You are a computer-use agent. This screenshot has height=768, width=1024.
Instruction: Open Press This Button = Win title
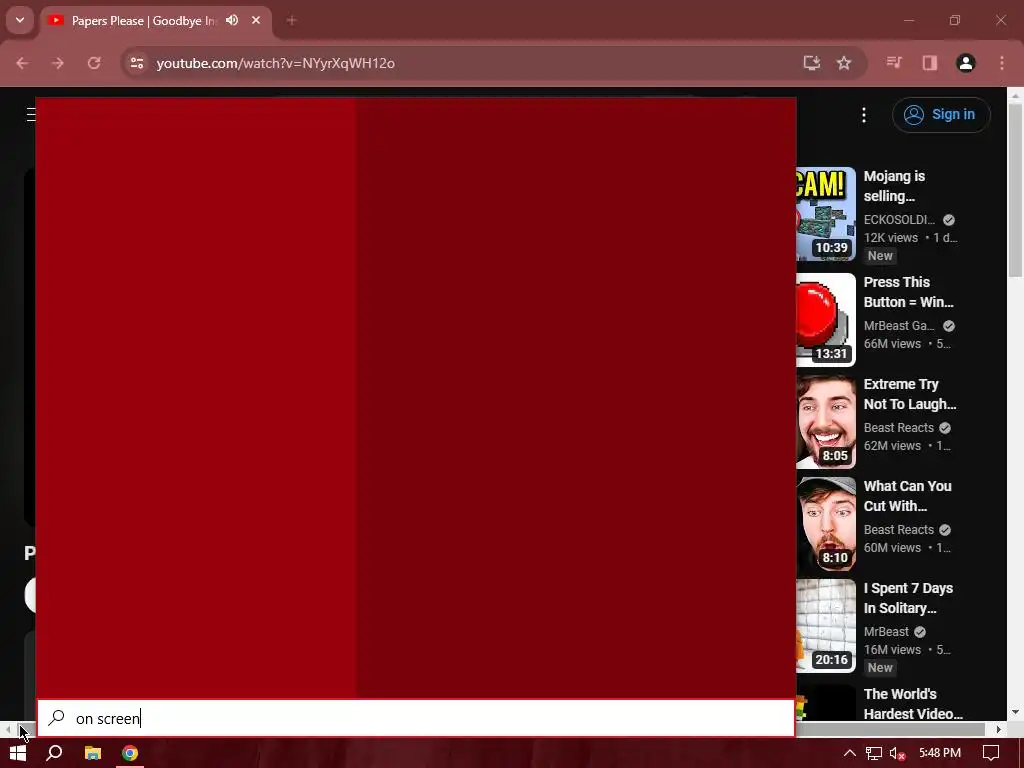click(908, 292)
